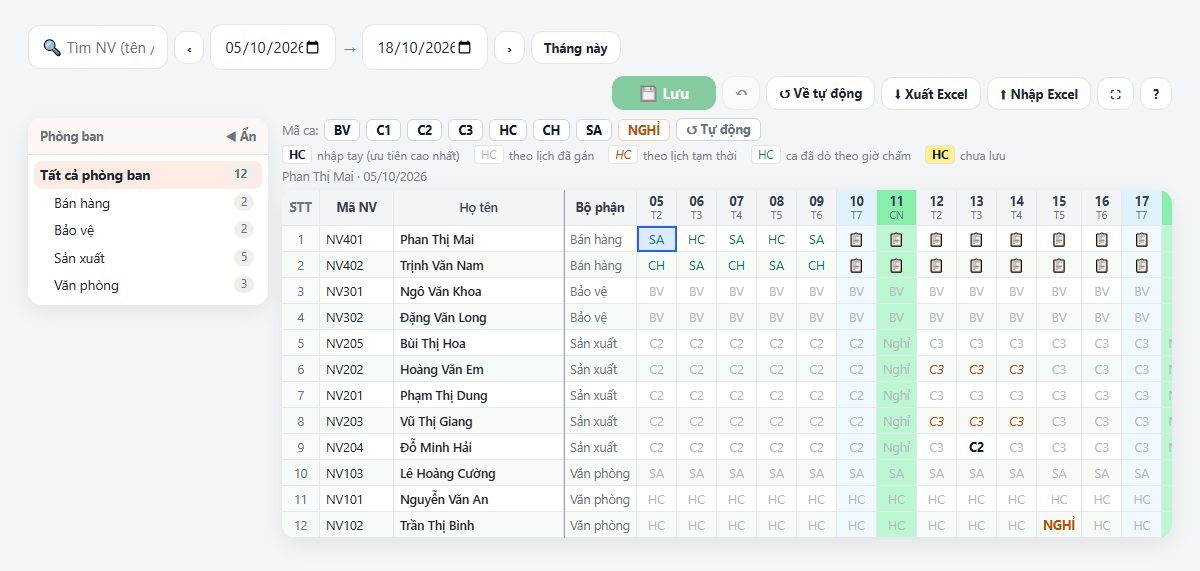This screenshot has height=571, width=1200.
Task: Open help with the question mark button
Action: [x=1156, y=93]
